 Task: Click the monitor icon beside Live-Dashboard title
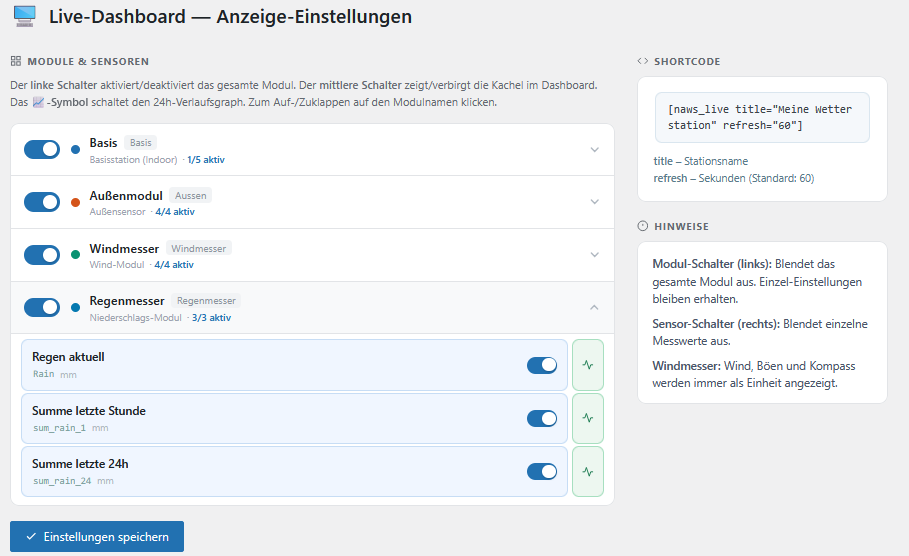coord(24,17)
